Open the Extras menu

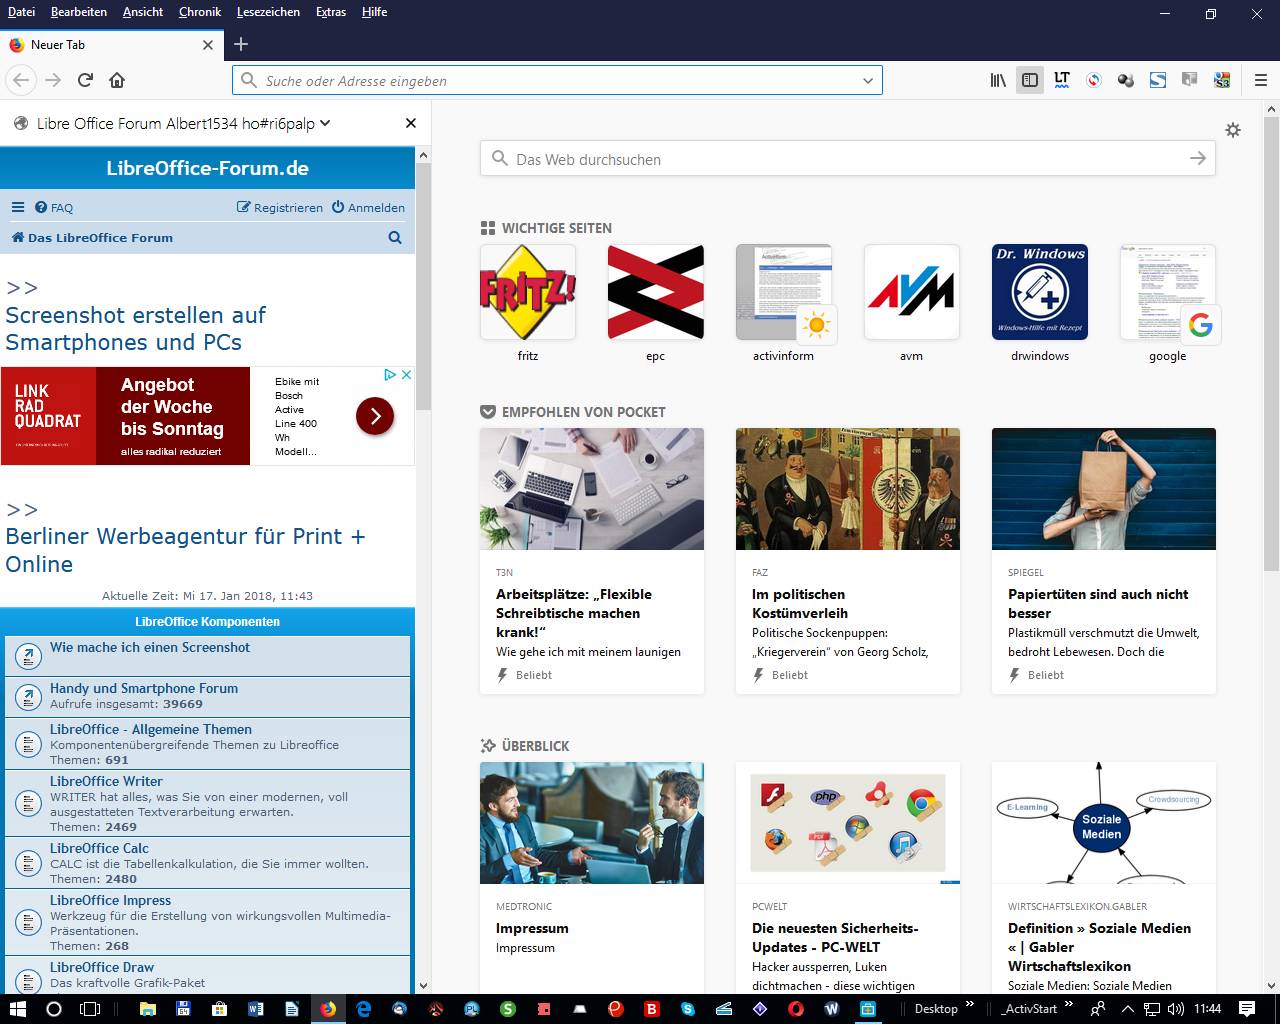click(x=331, y=12)
